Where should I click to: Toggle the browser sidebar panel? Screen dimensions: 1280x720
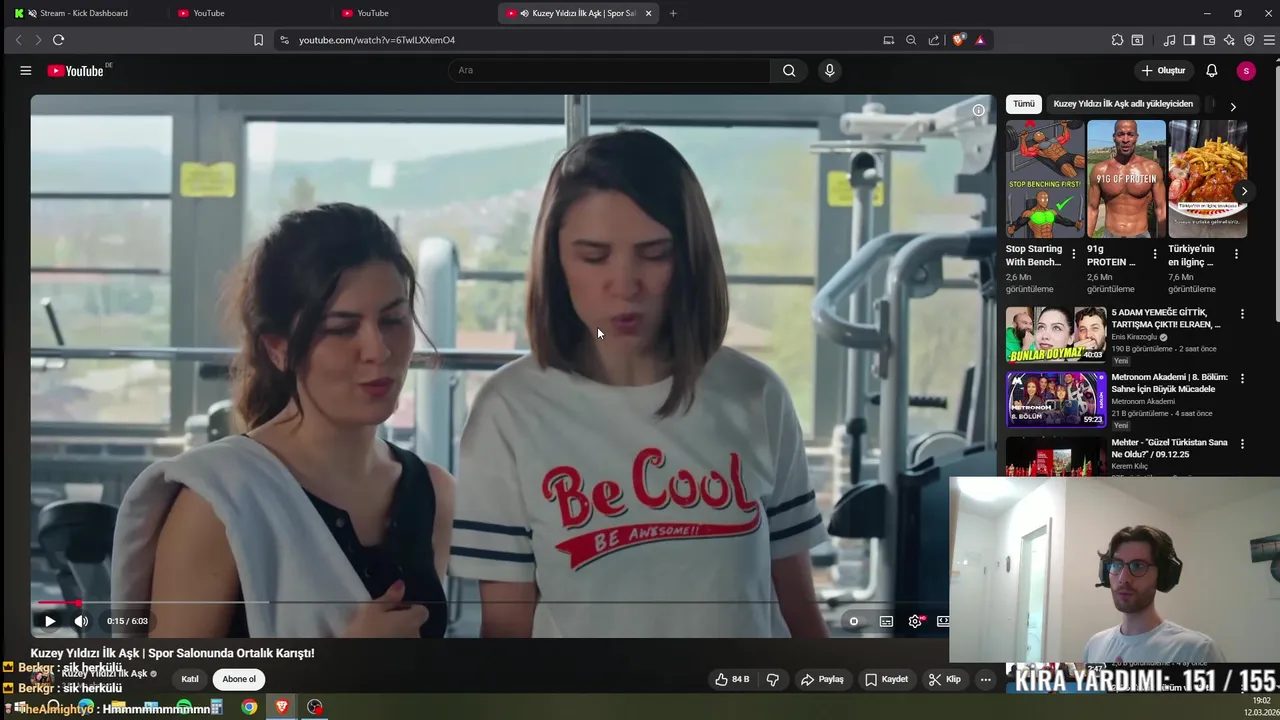click(1189, 40)
